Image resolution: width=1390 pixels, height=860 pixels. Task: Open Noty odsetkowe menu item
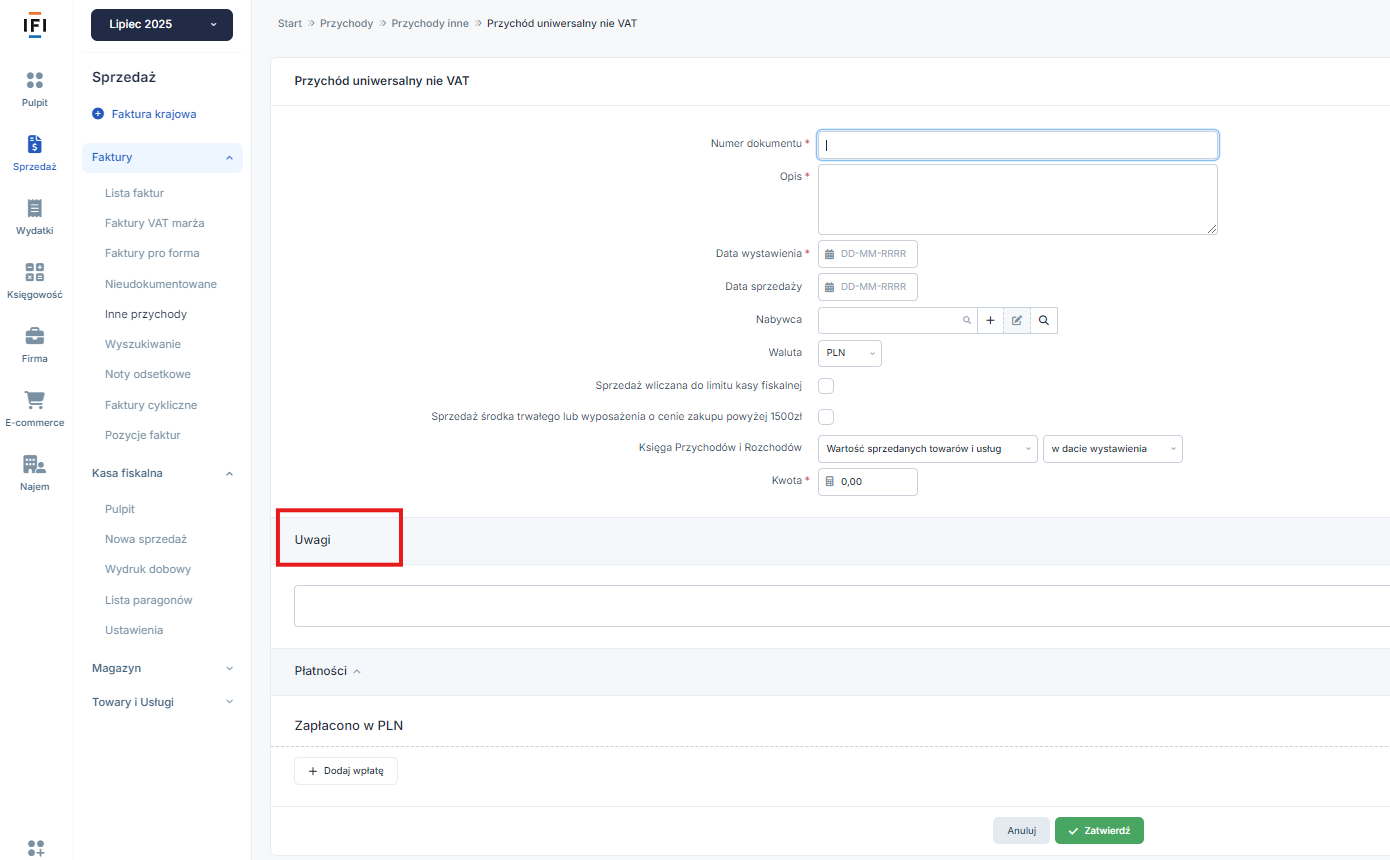tap(148, 374)
